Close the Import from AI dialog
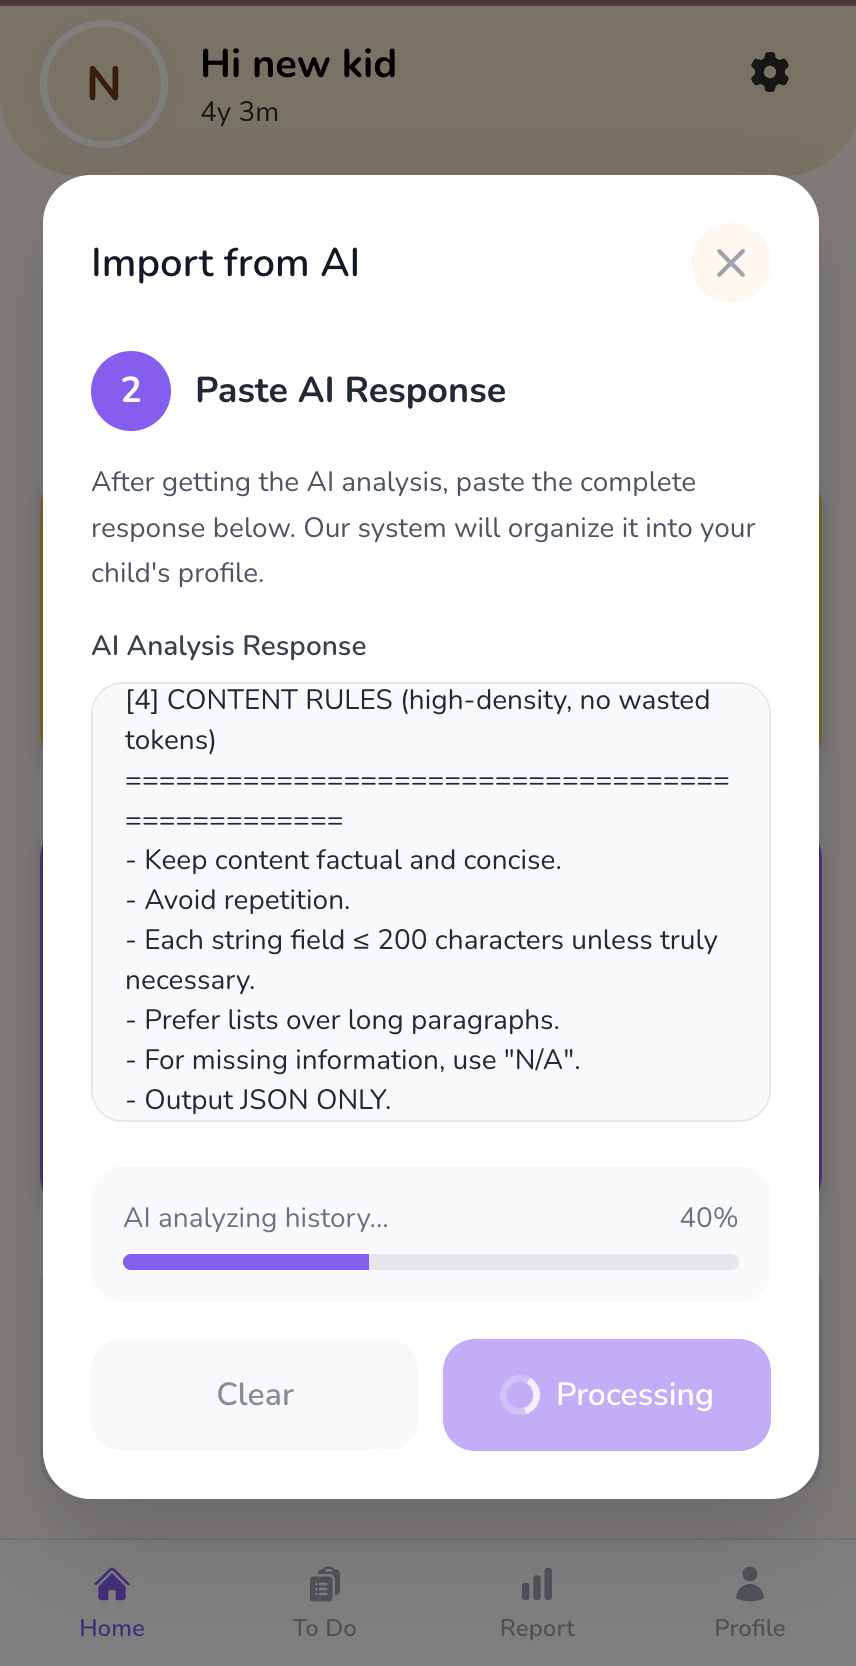The height and width of the screenshot is (1666, 856). click(x=731, y=263)
